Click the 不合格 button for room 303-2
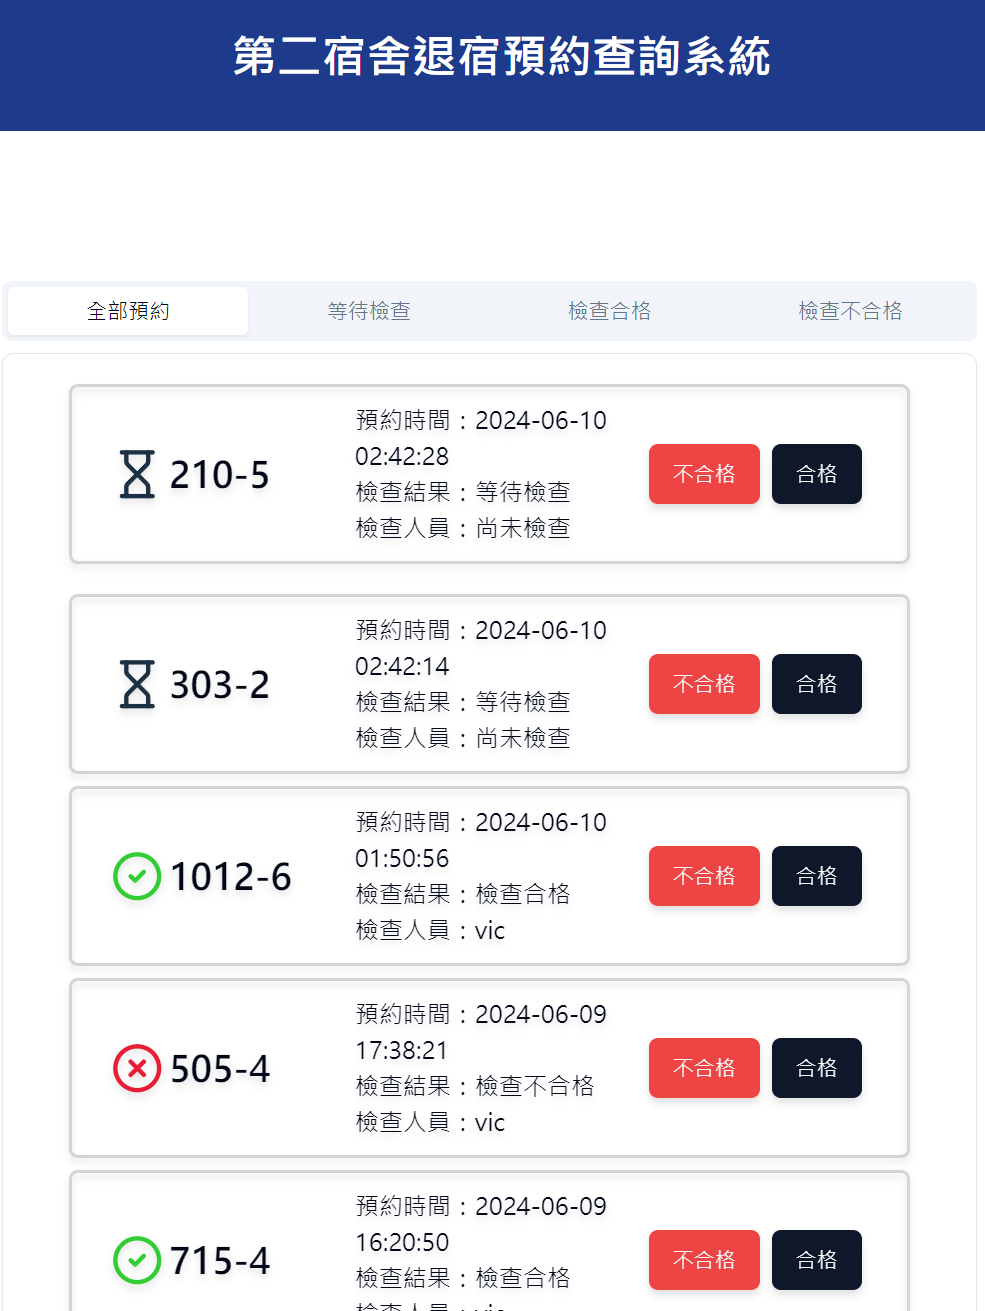The width and height of the screenshot is (985, 1311). point(704,684)
